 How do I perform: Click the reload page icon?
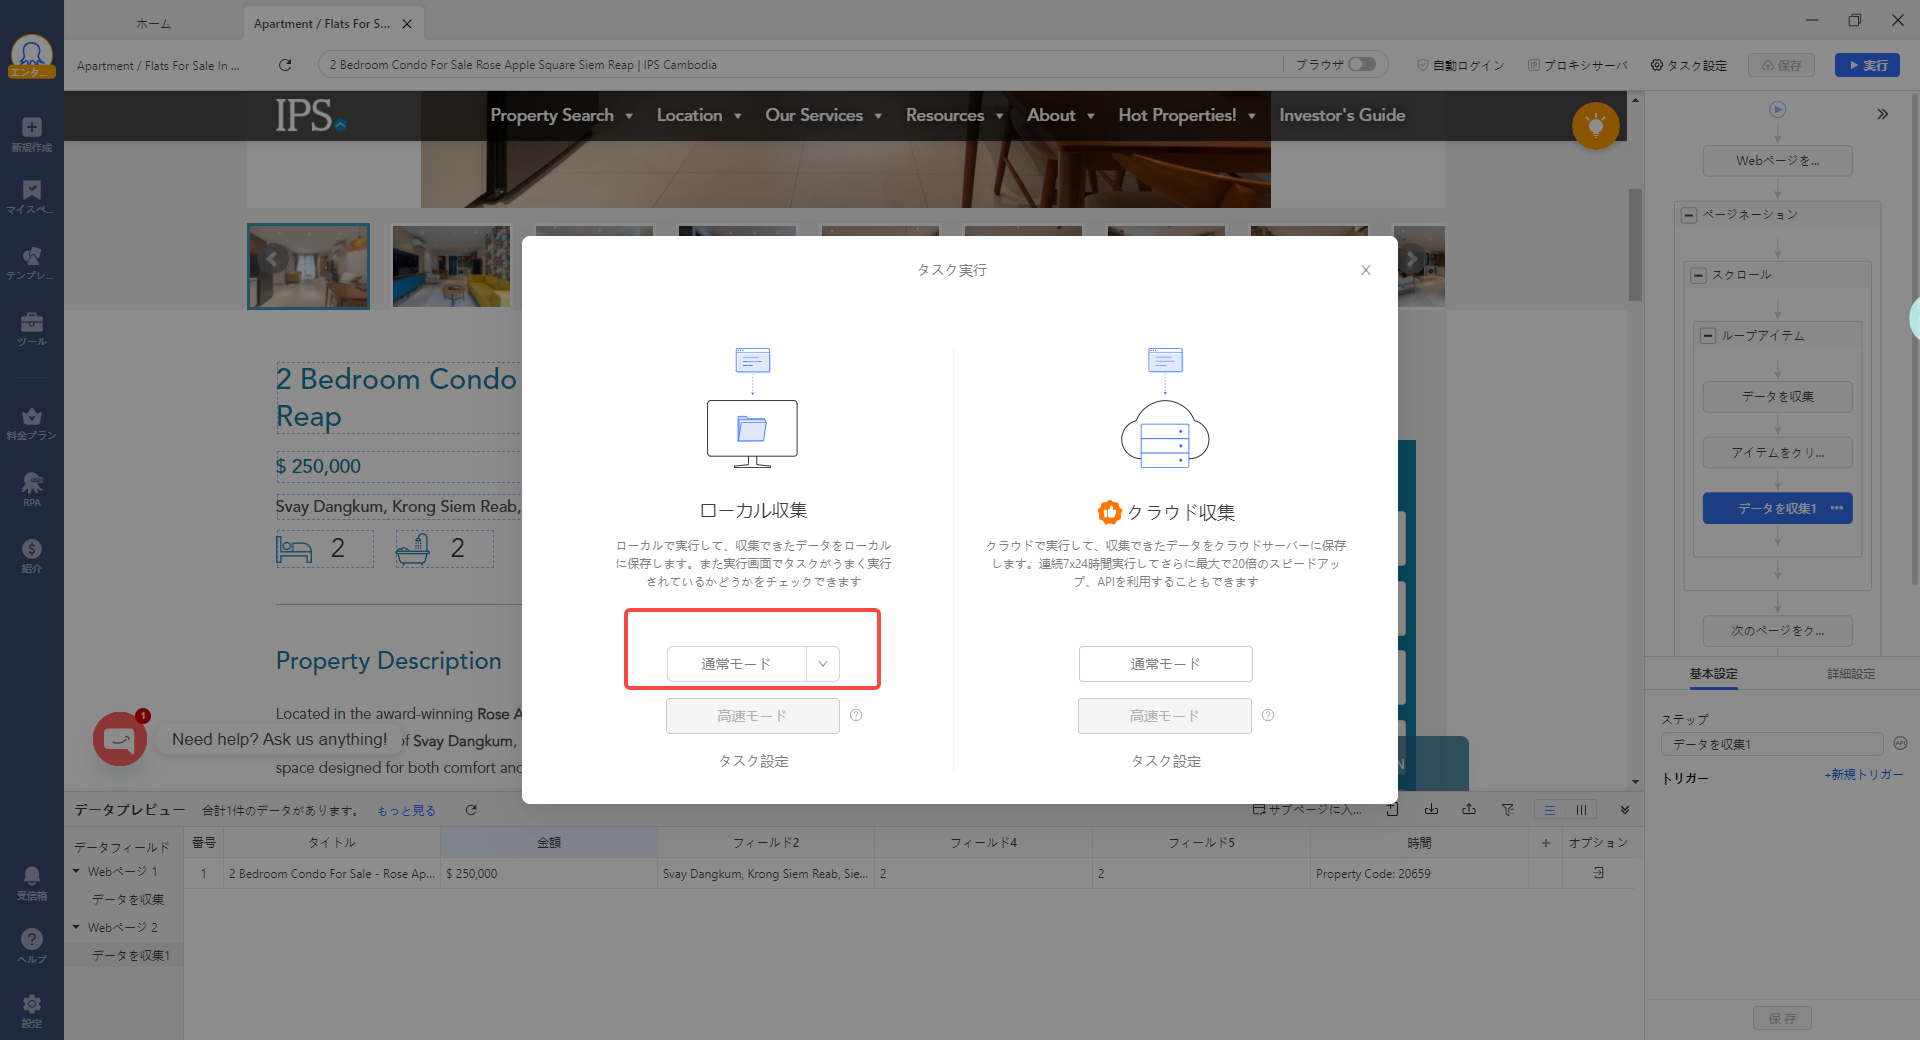point(285,65)
